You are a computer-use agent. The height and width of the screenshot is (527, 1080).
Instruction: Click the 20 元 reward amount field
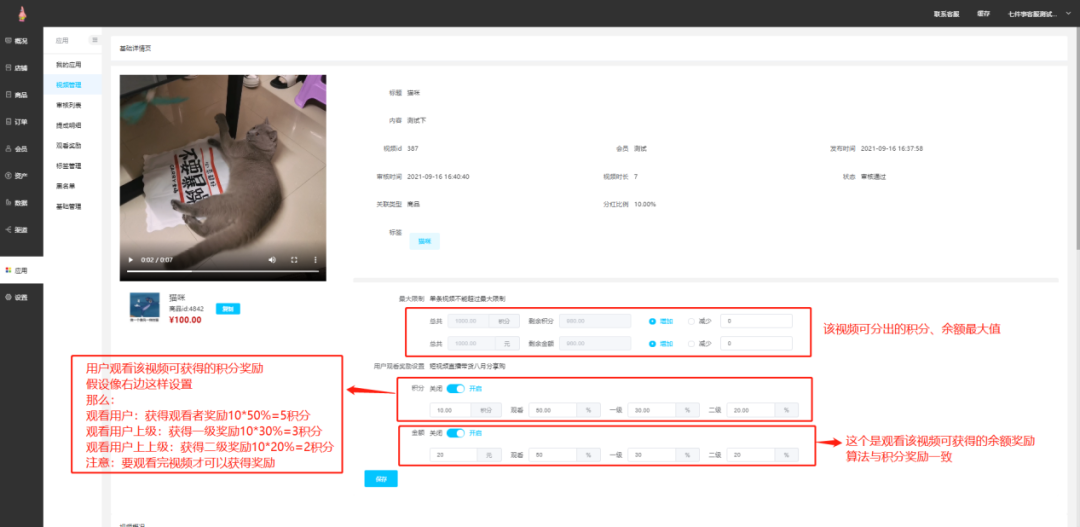point(453,455)
